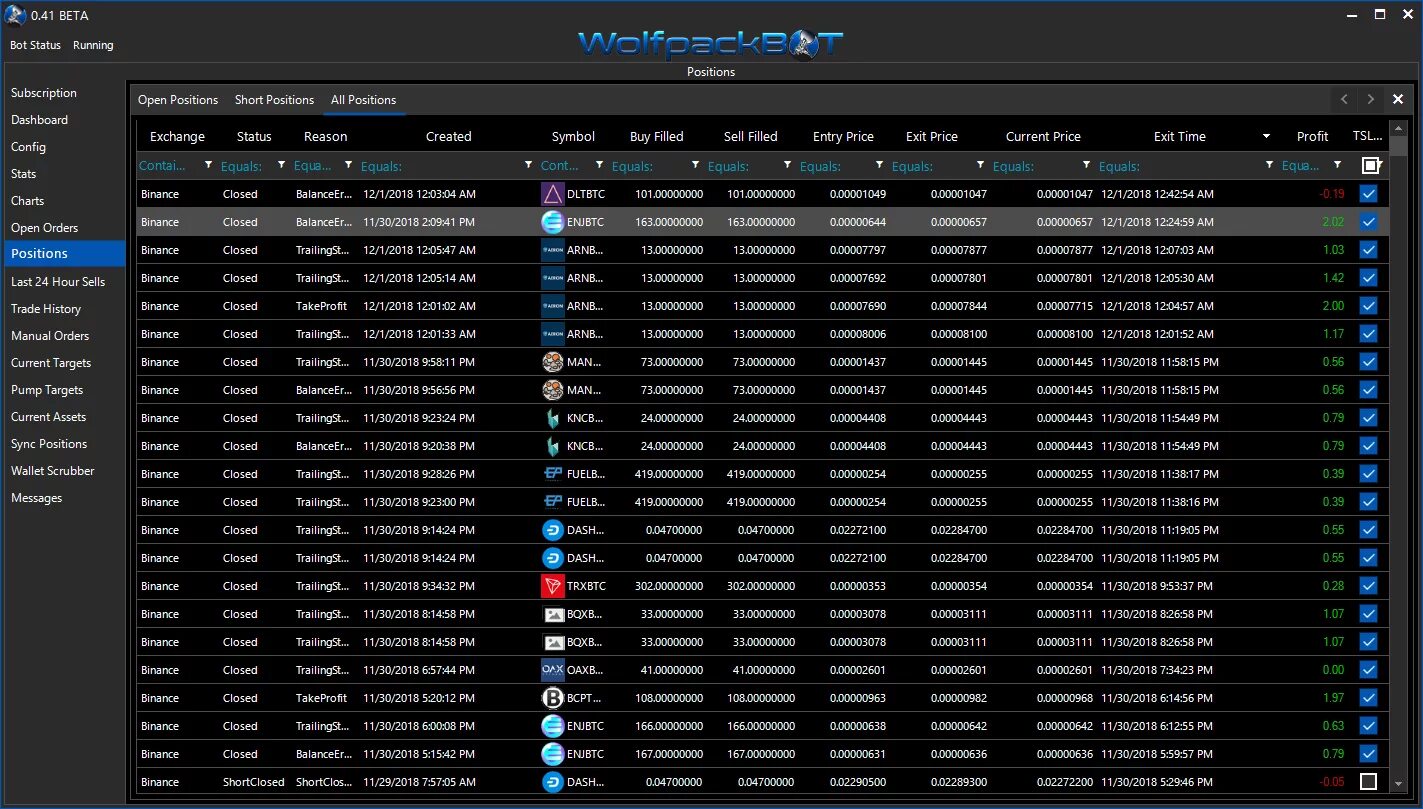Click the next tab arrow in the Positions panel
The image size is (1423, 809).
(x=1371, y=99)
